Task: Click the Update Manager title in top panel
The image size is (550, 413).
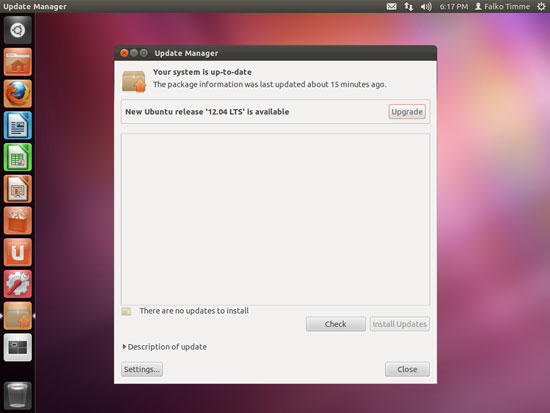Action: tap(35, 6)
